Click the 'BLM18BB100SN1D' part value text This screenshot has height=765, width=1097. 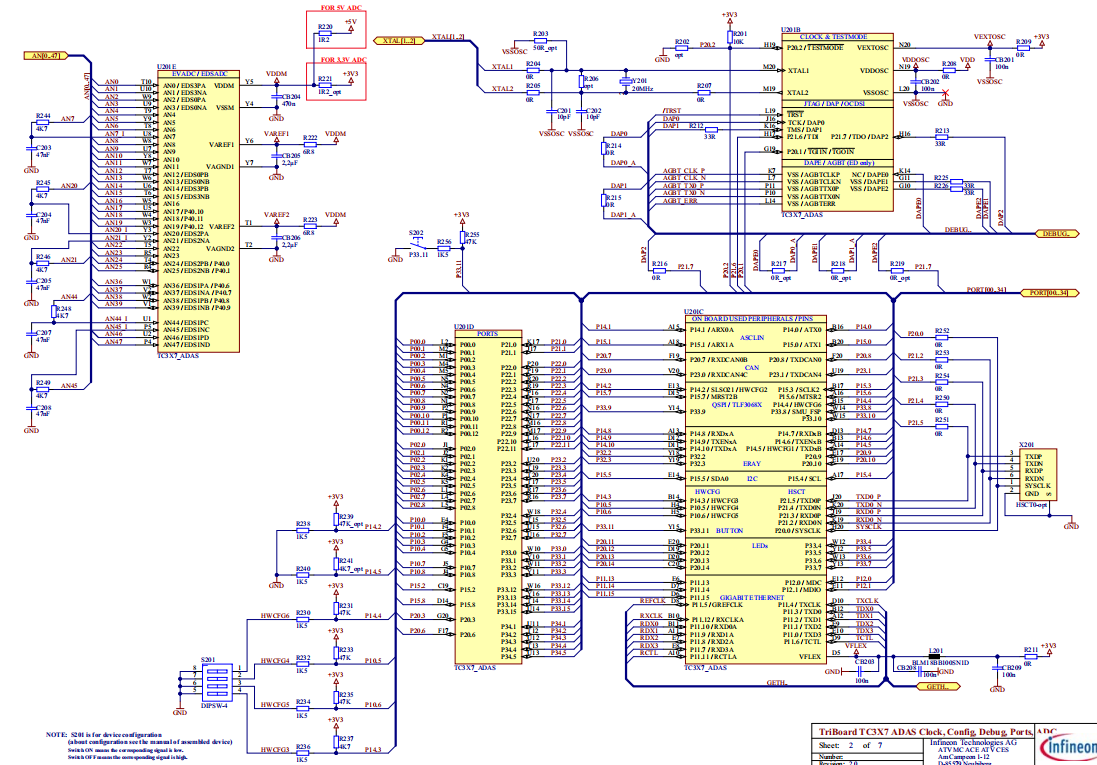pos(940,663)
